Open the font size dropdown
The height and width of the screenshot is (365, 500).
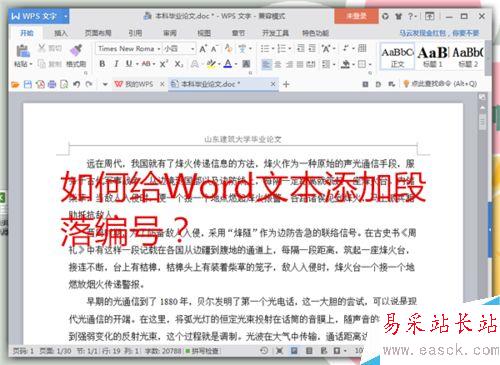point(192,49)
